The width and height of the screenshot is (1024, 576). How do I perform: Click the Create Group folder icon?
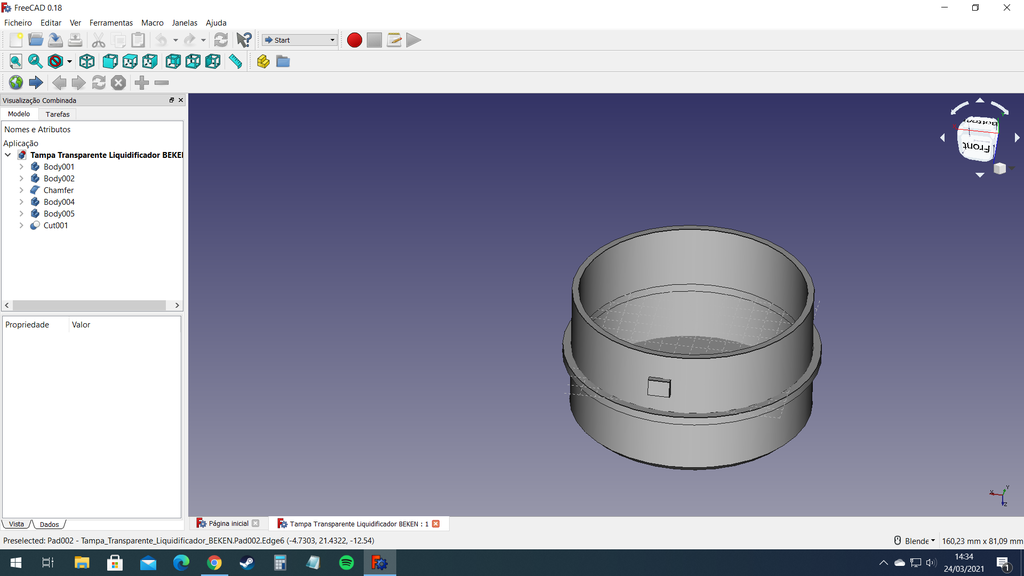click(283, 61)
